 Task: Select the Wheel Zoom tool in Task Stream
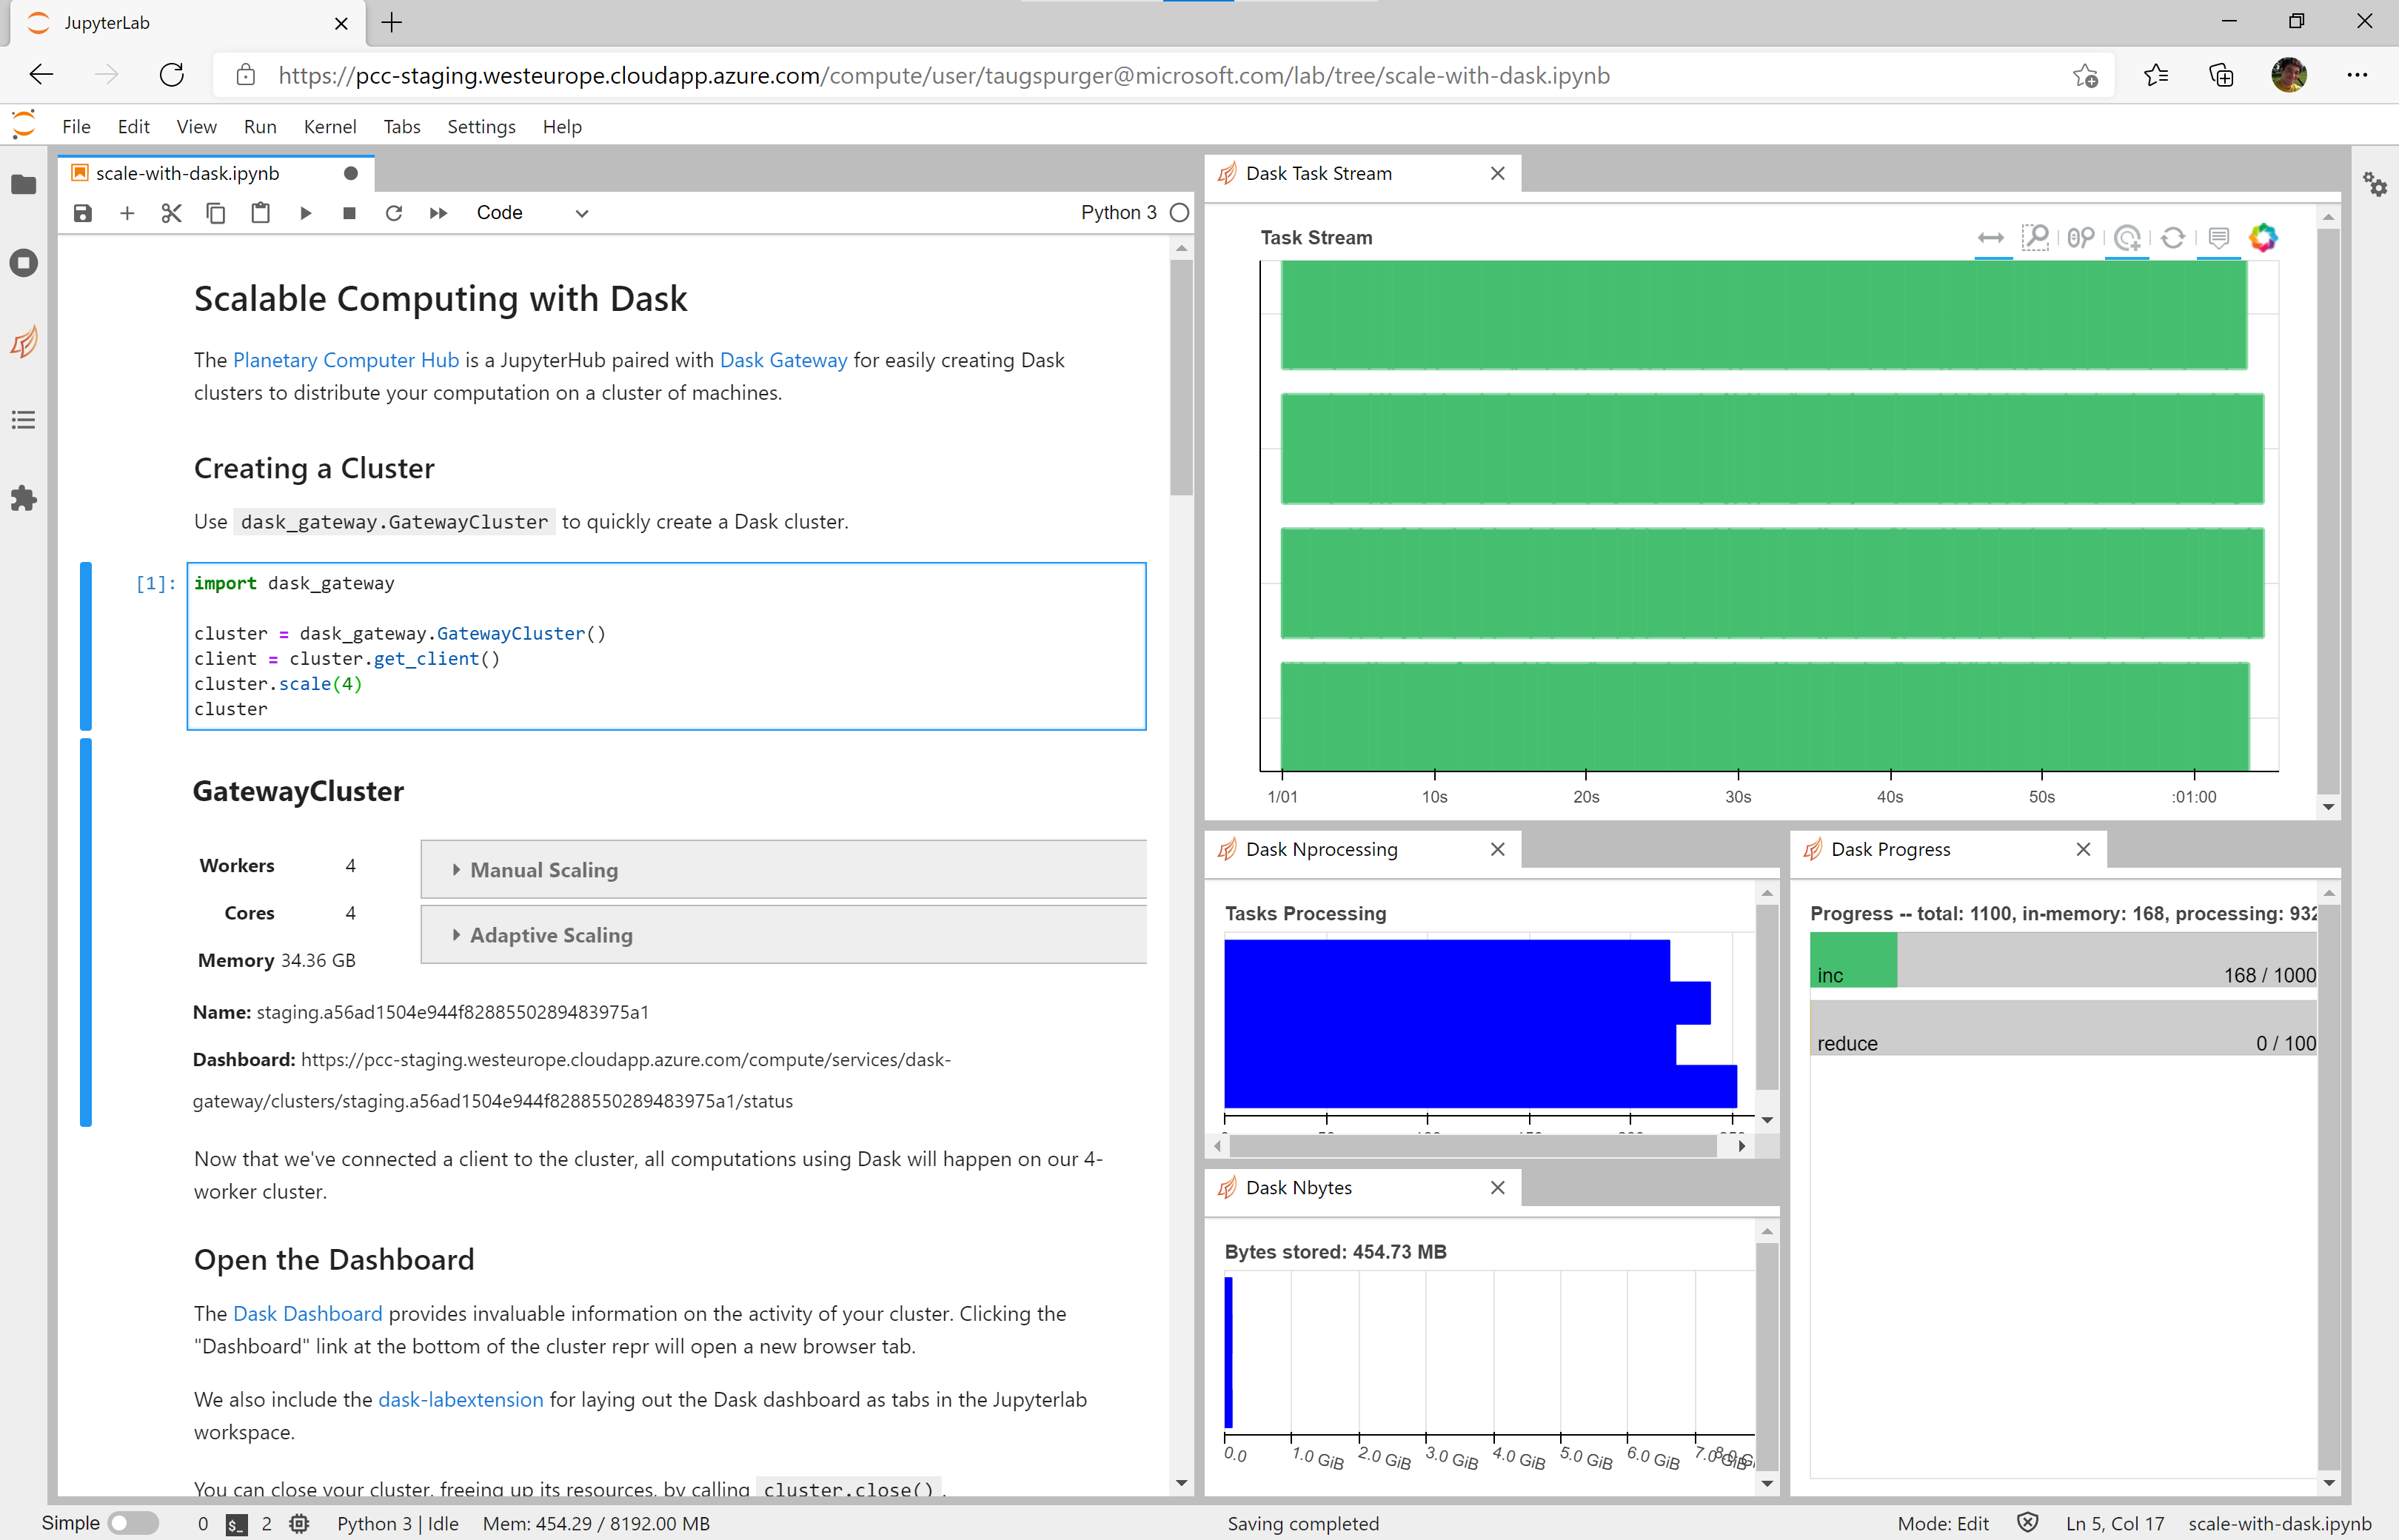pos(2081,238)
